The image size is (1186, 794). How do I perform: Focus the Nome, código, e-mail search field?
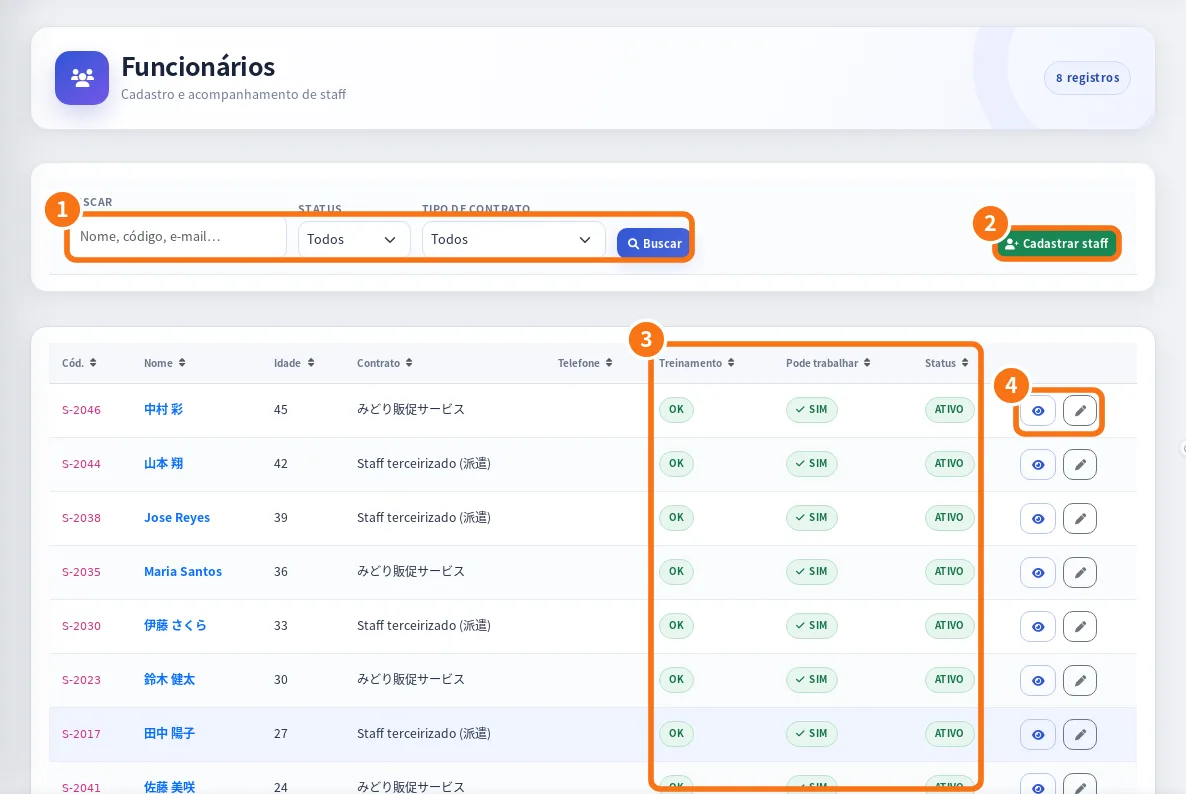pyautogui.click(x=178, y=237)
